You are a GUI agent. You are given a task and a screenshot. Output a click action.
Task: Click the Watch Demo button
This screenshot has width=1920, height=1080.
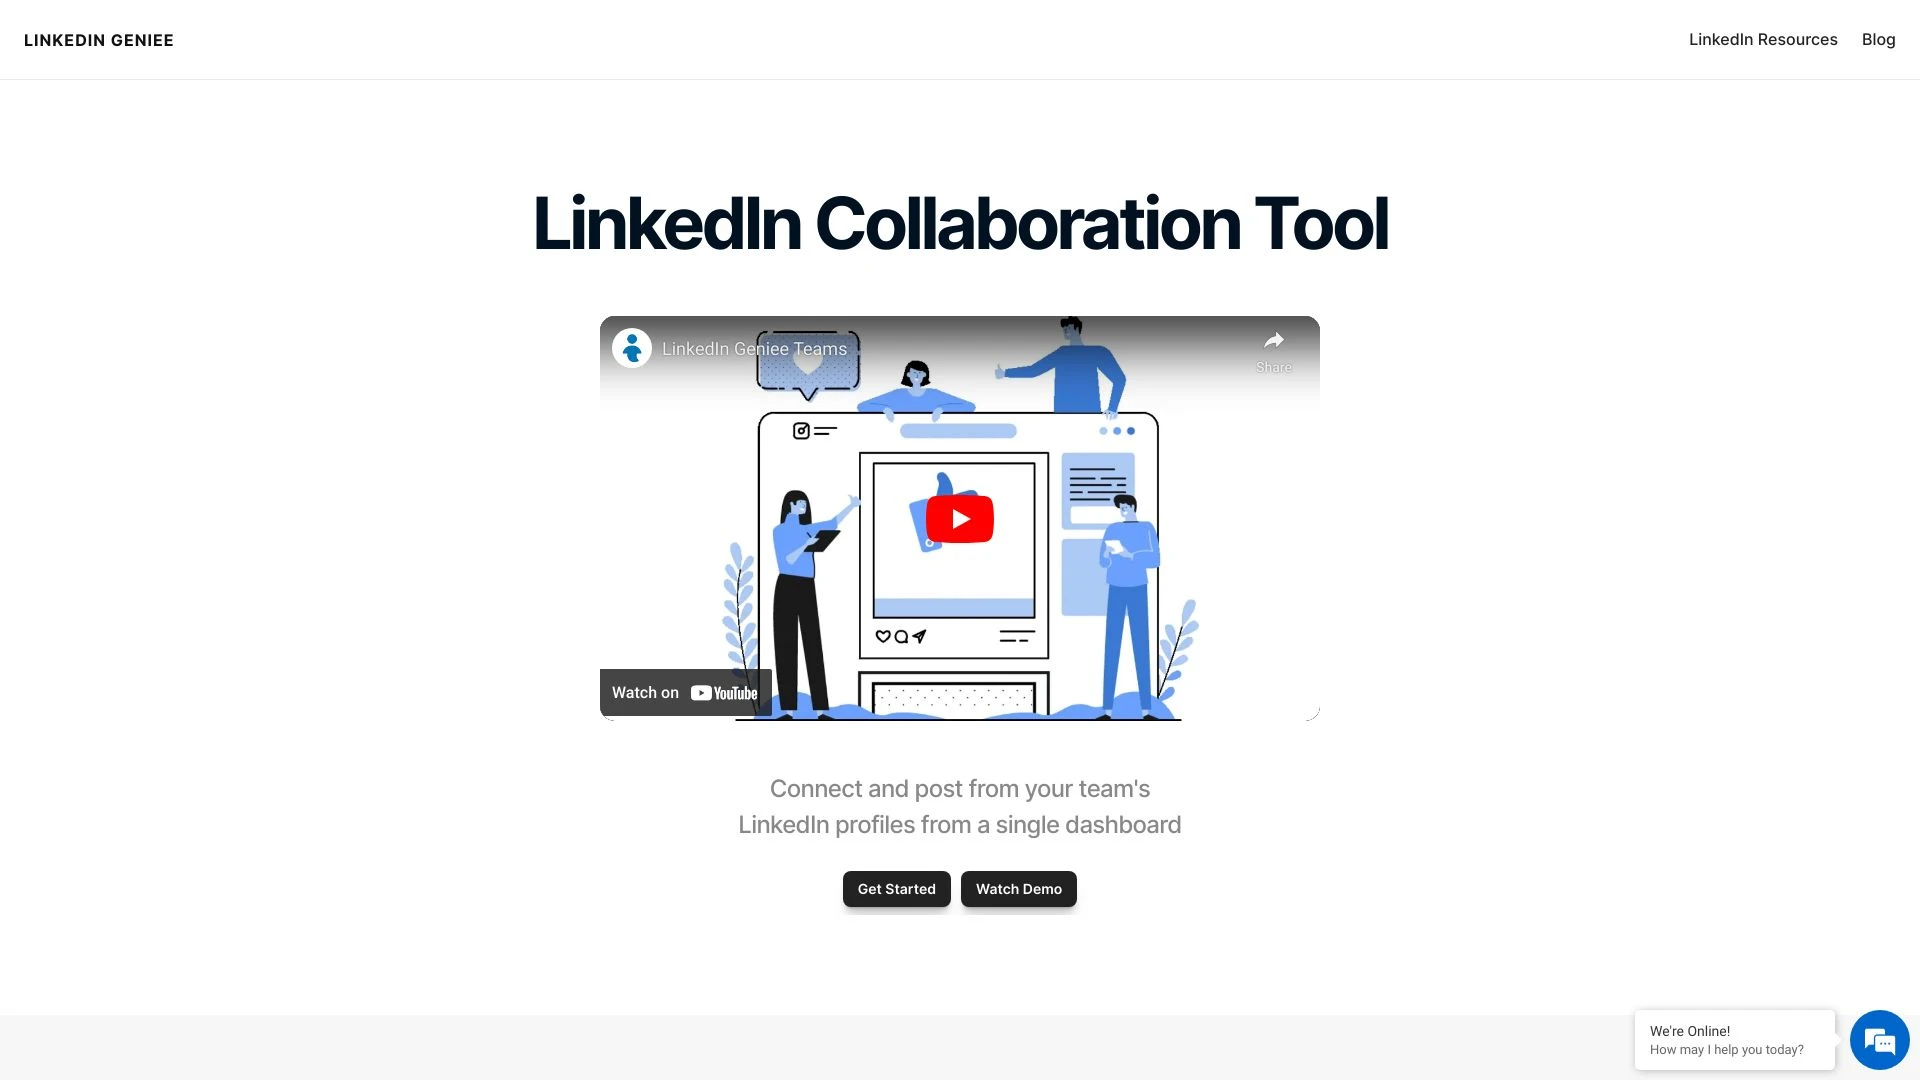pos(1018,887)
